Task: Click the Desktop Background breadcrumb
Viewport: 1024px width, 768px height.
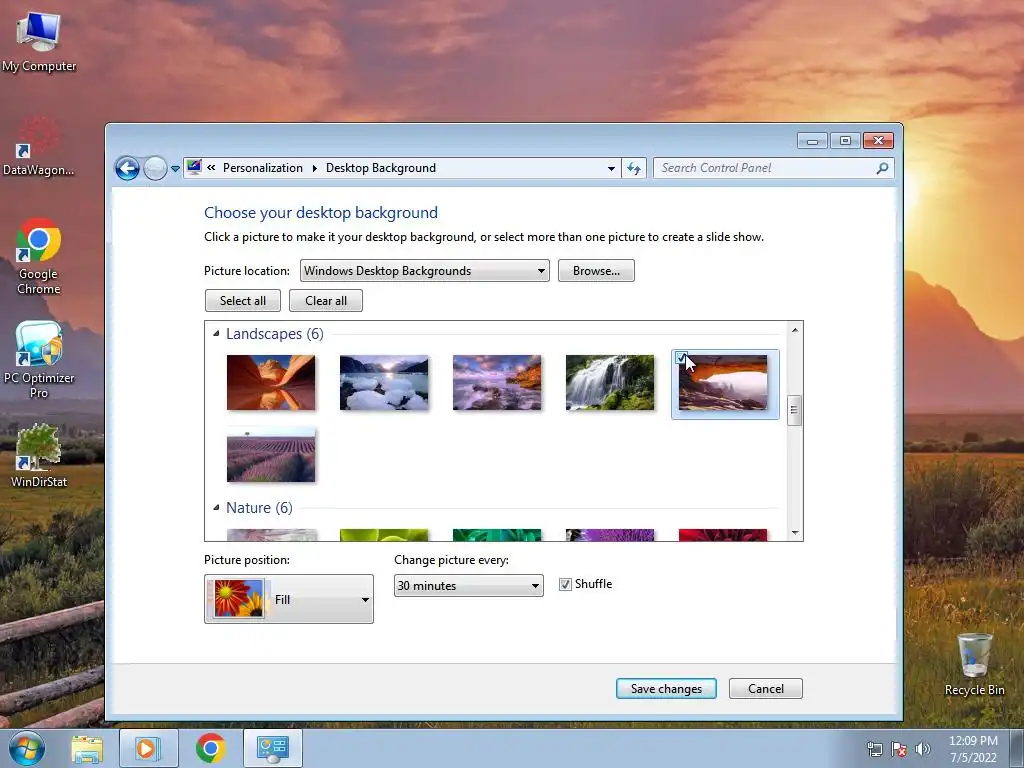Action: [x=381, y=168]
